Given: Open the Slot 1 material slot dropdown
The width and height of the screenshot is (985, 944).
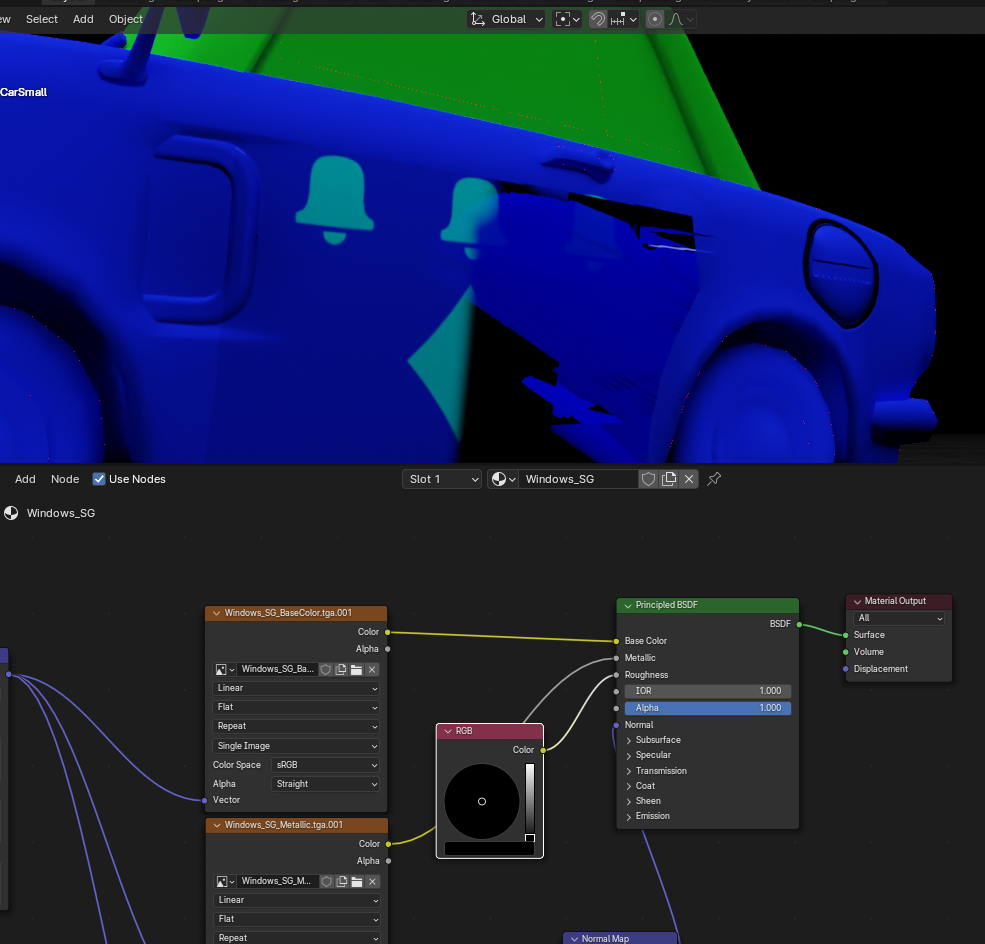Looking at the screenshot, I should tap(442, 479).
